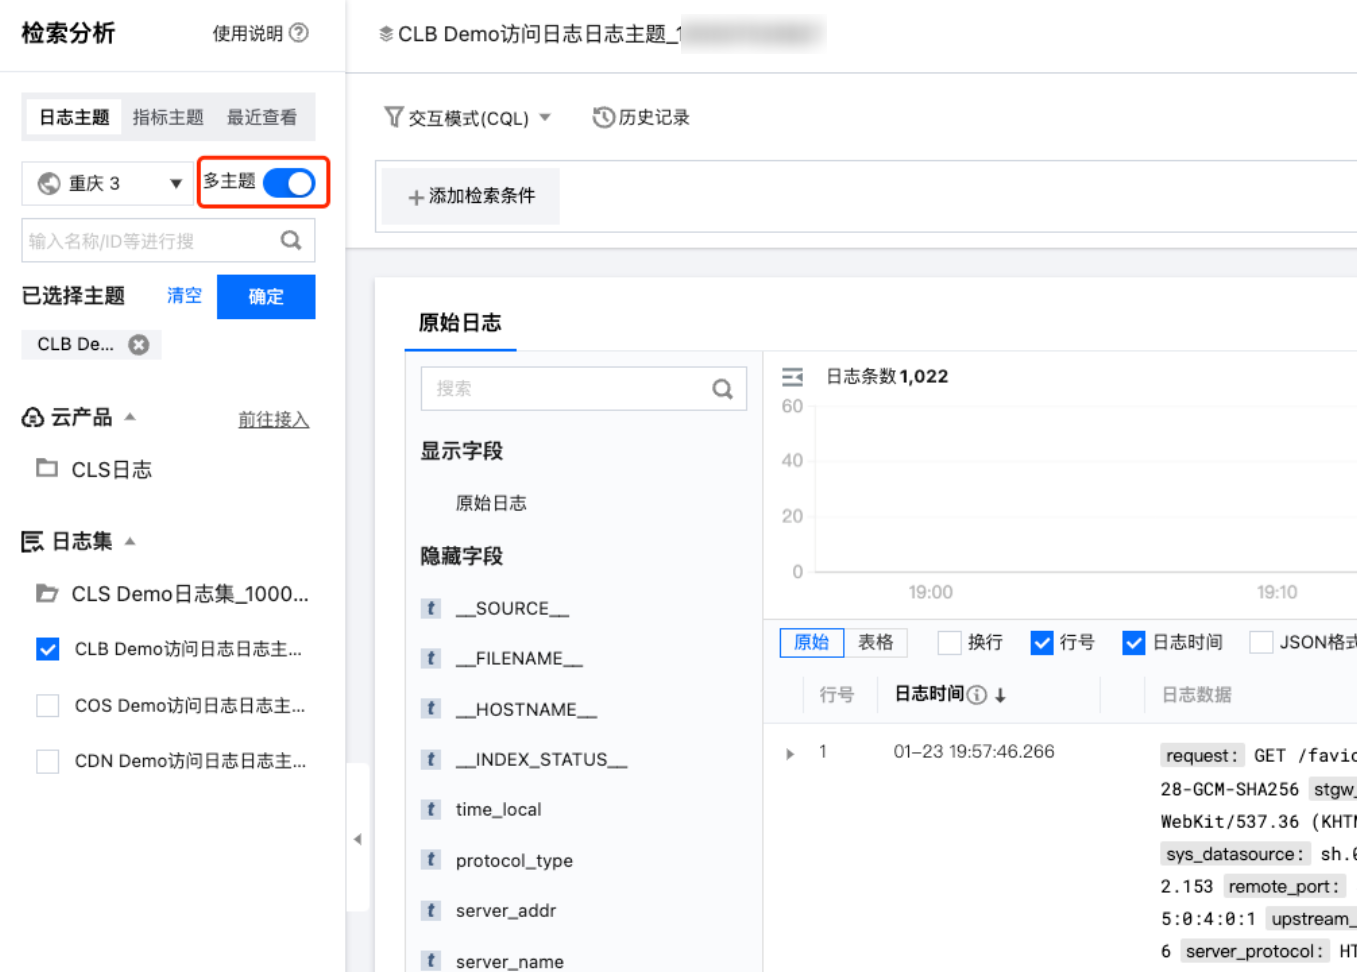Click the stacked layers icon in the title

[386, 34]
